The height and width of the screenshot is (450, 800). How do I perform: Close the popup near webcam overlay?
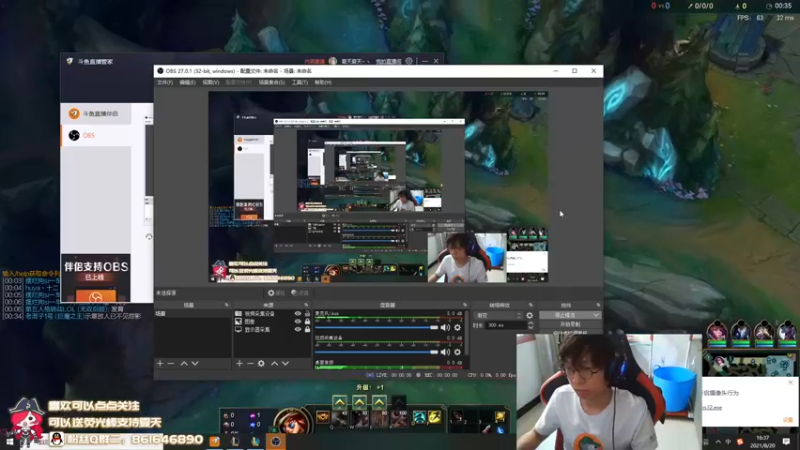(790, 382)
